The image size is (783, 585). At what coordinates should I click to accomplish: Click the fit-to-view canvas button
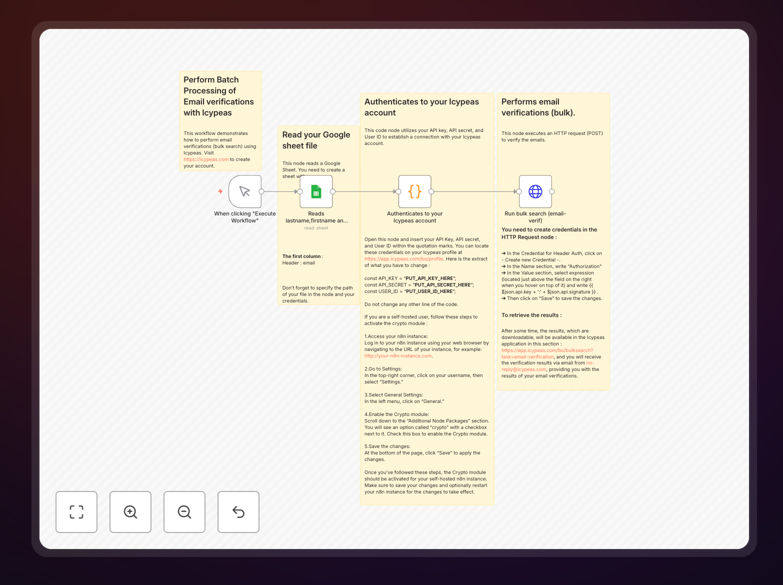[76, 512]
